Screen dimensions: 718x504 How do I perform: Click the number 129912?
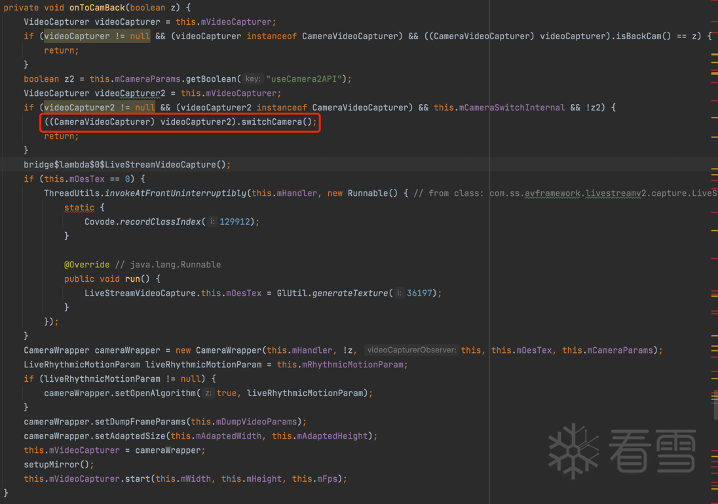234,222
